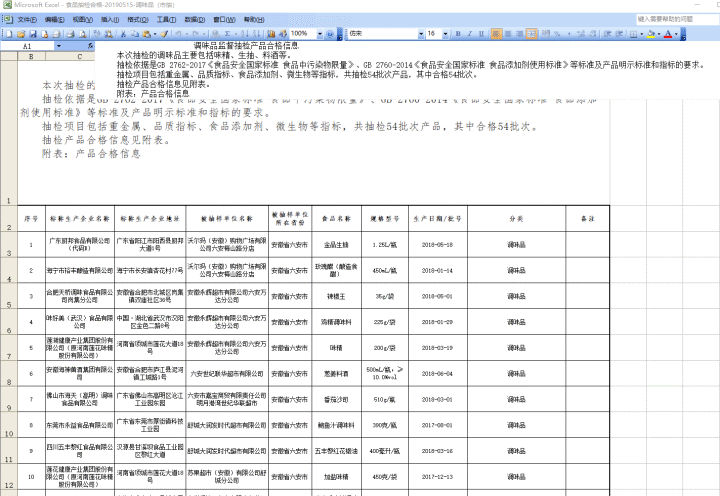Cut selection using scissors icon
This screenshot has width=720, height=496.
click(x=123, y=34)
